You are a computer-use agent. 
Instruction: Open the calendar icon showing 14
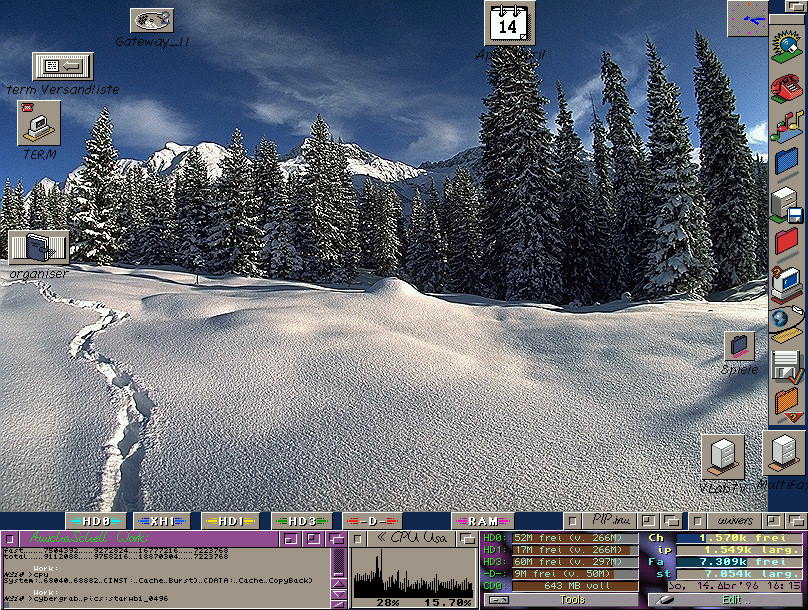click(509, 23)
